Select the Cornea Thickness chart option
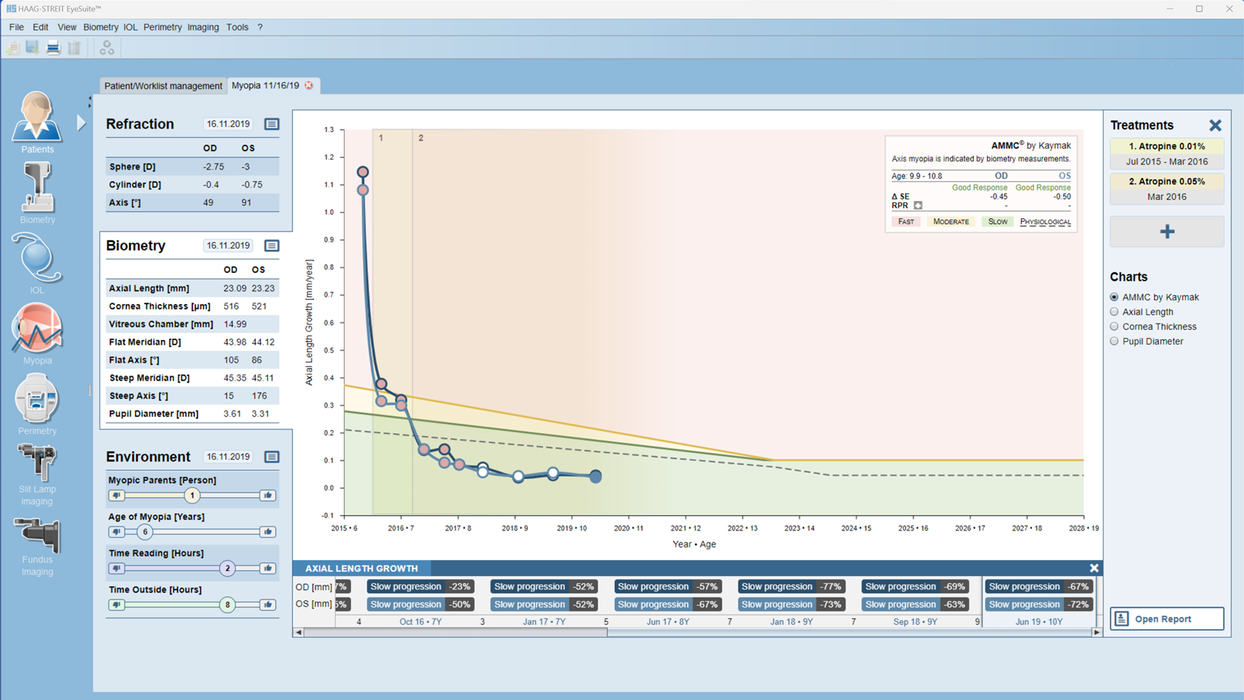The image size is (1244, 700). click(1115, 326)
